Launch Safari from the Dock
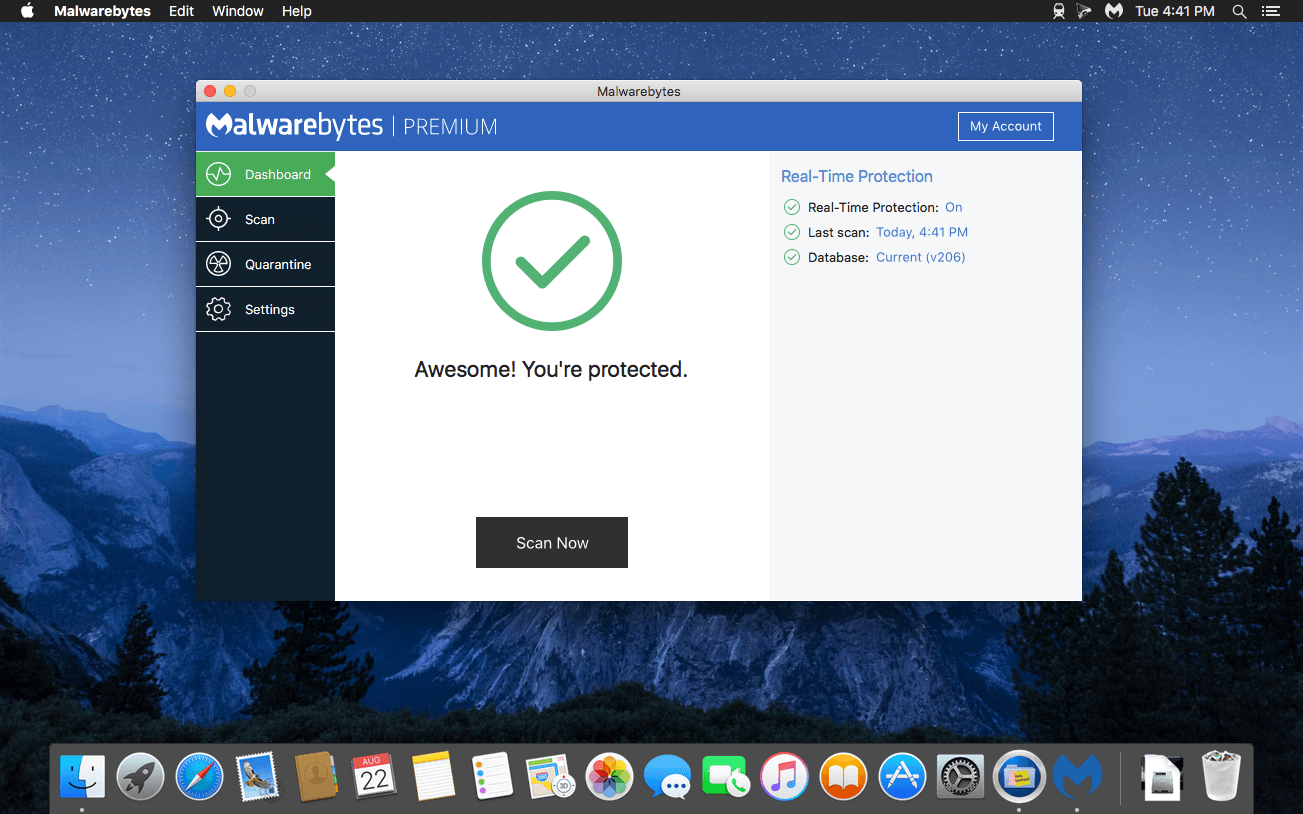 pyautogui.click(x=200, y=776)
